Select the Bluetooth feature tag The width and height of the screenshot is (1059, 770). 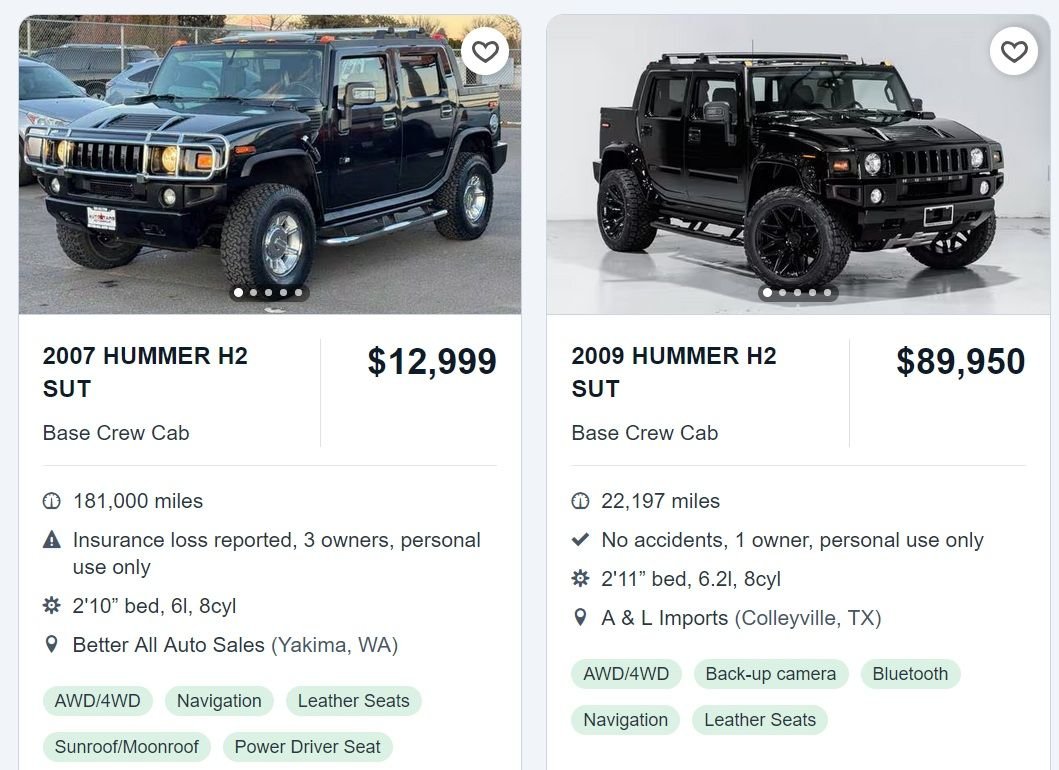[x=910, y=674]
